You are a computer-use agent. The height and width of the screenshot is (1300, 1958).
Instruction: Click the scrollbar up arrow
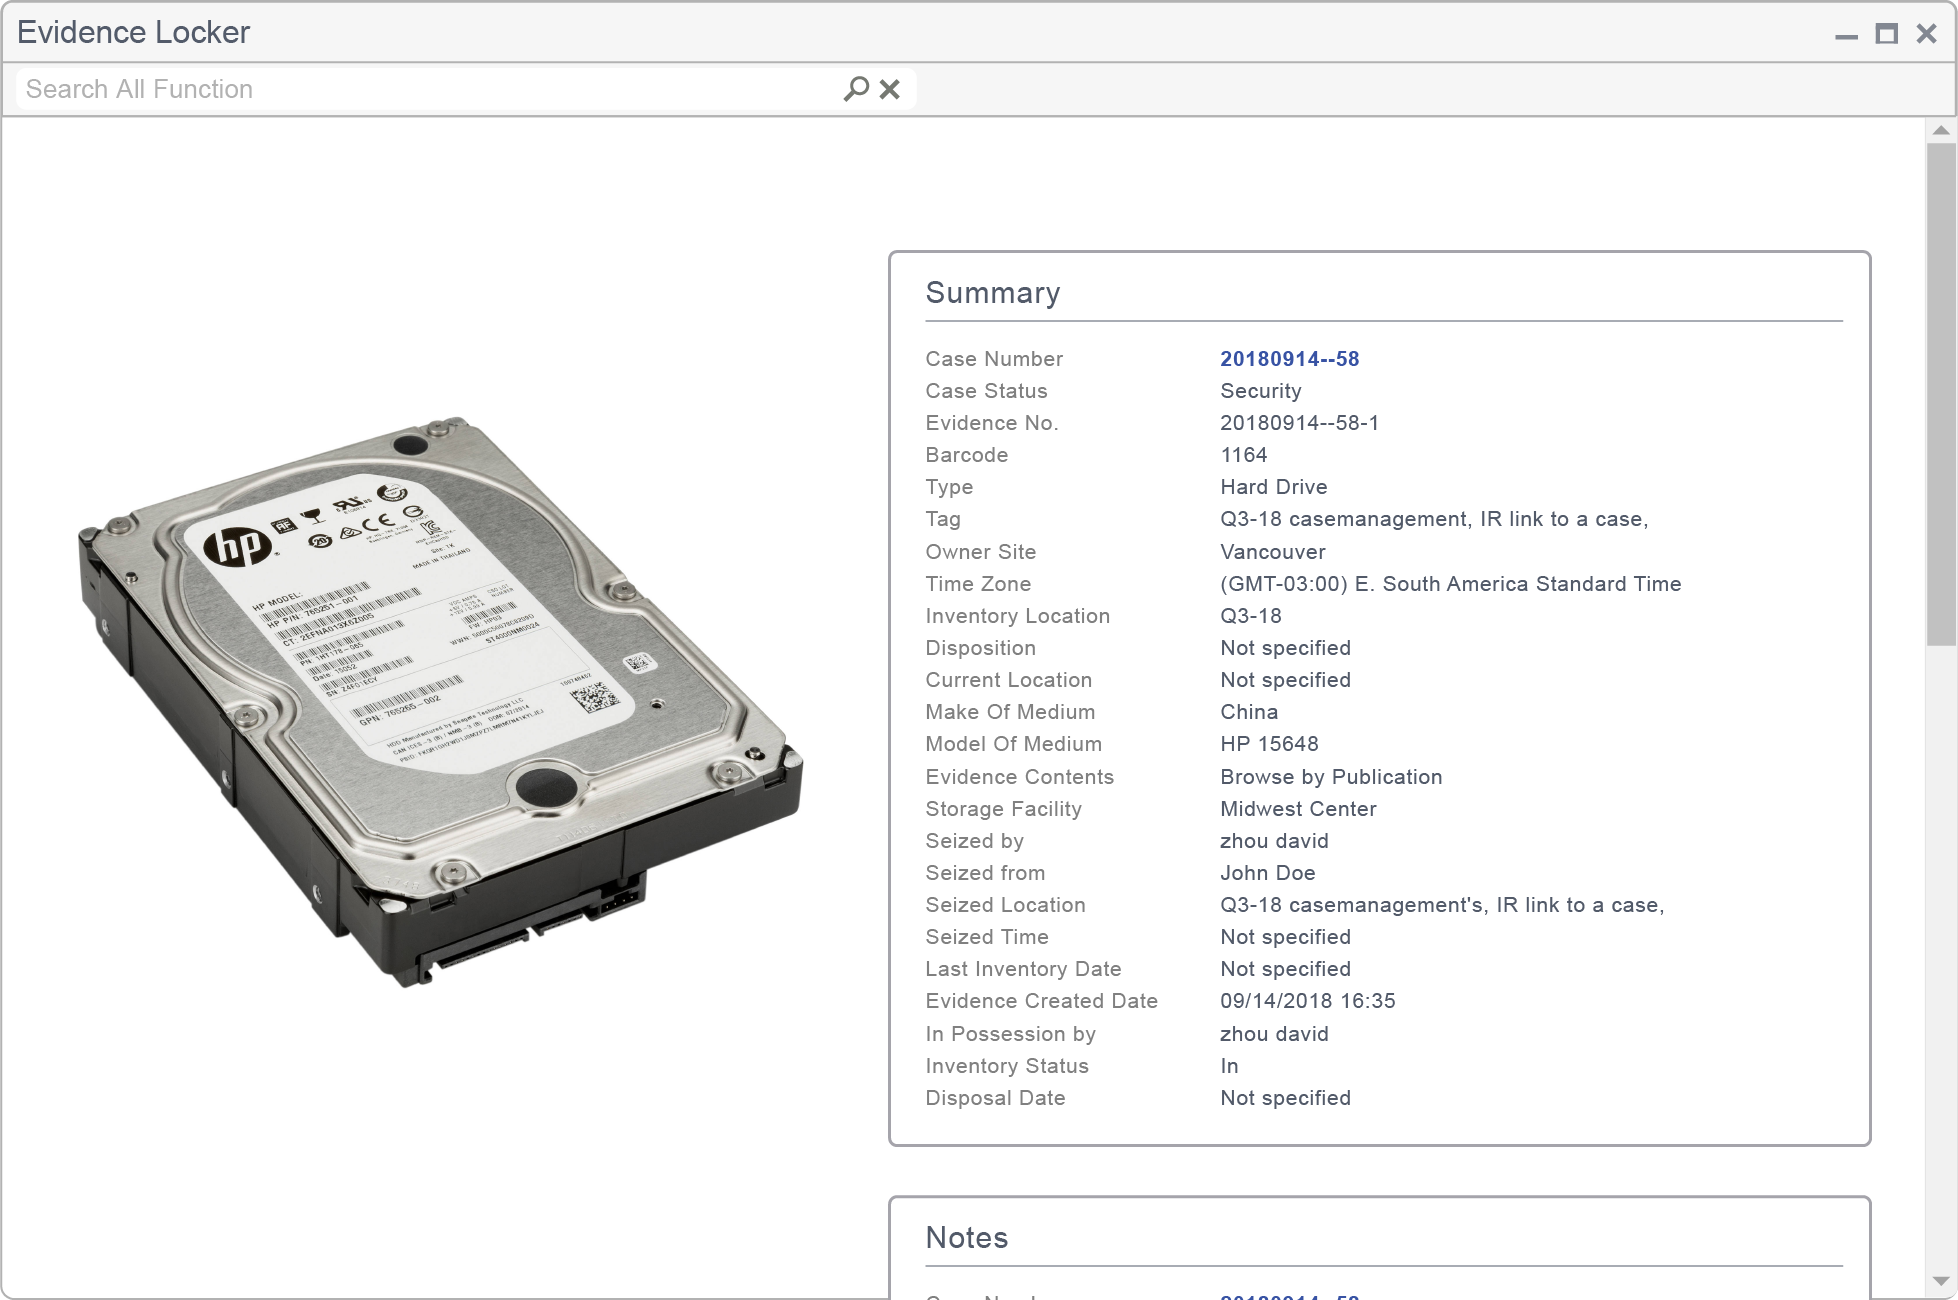[x=1941, y=130]
